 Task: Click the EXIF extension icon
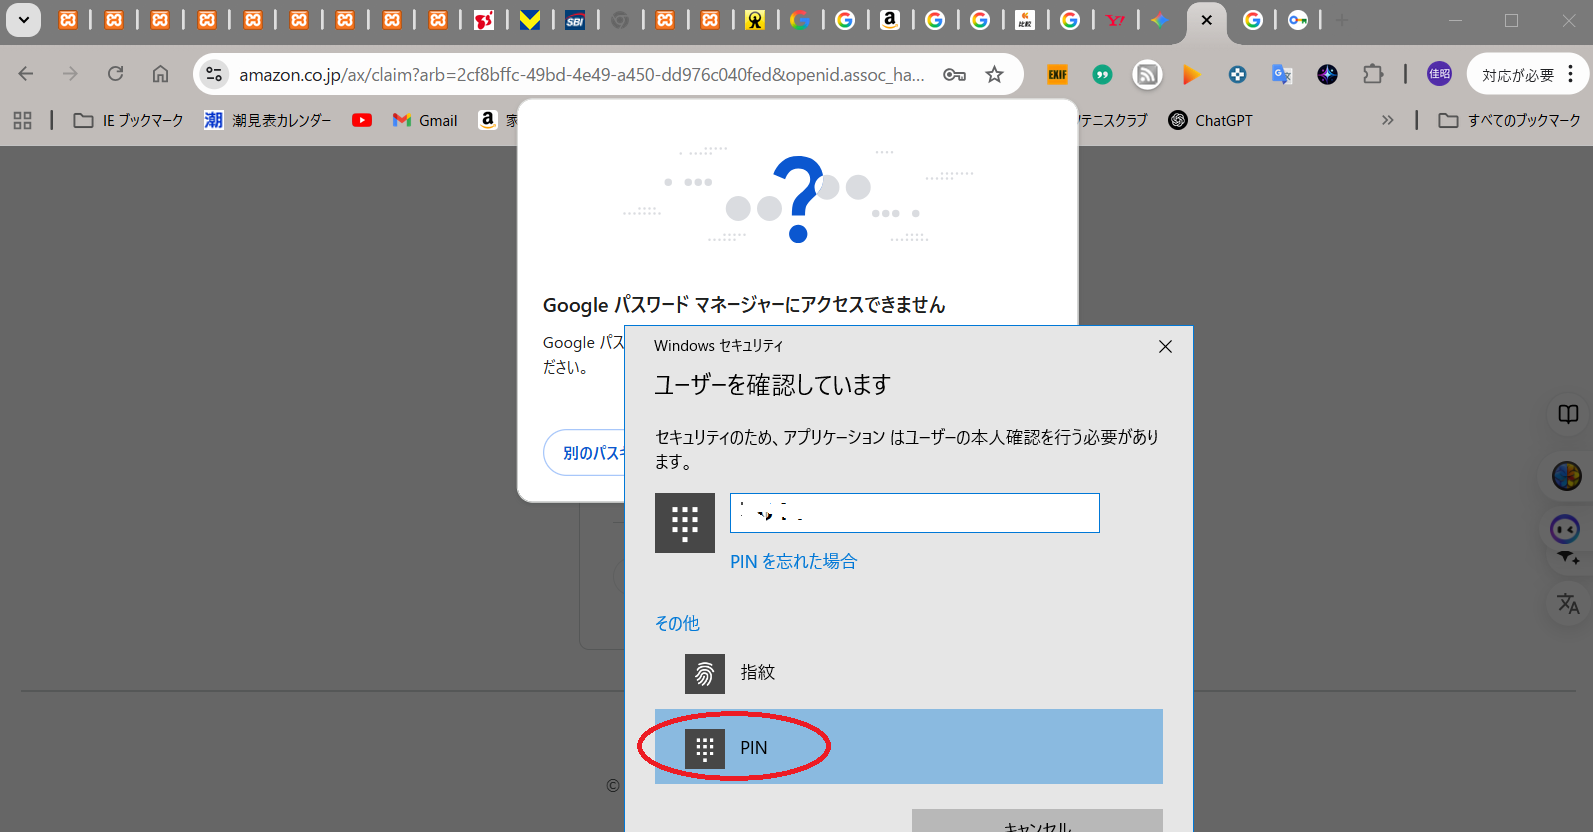point(1057,75)
